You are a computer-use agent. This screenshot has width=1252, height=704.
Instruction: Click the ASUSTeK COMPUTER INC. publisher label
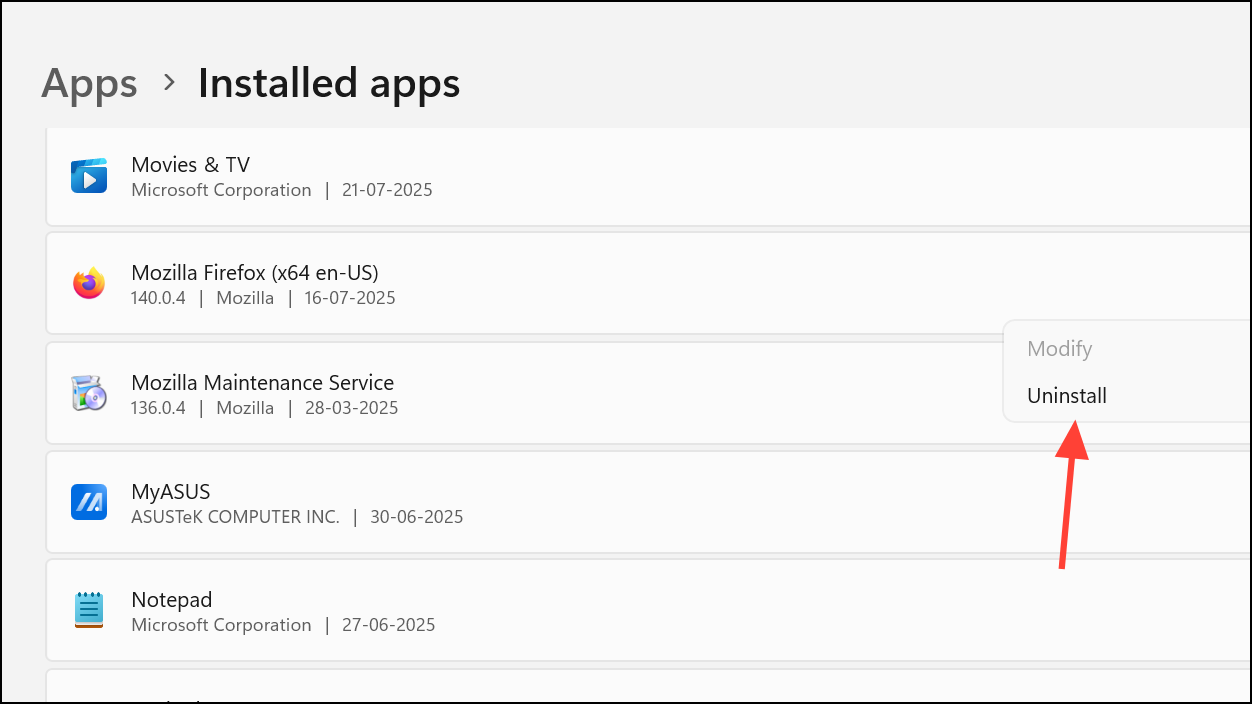click(235, 517)
